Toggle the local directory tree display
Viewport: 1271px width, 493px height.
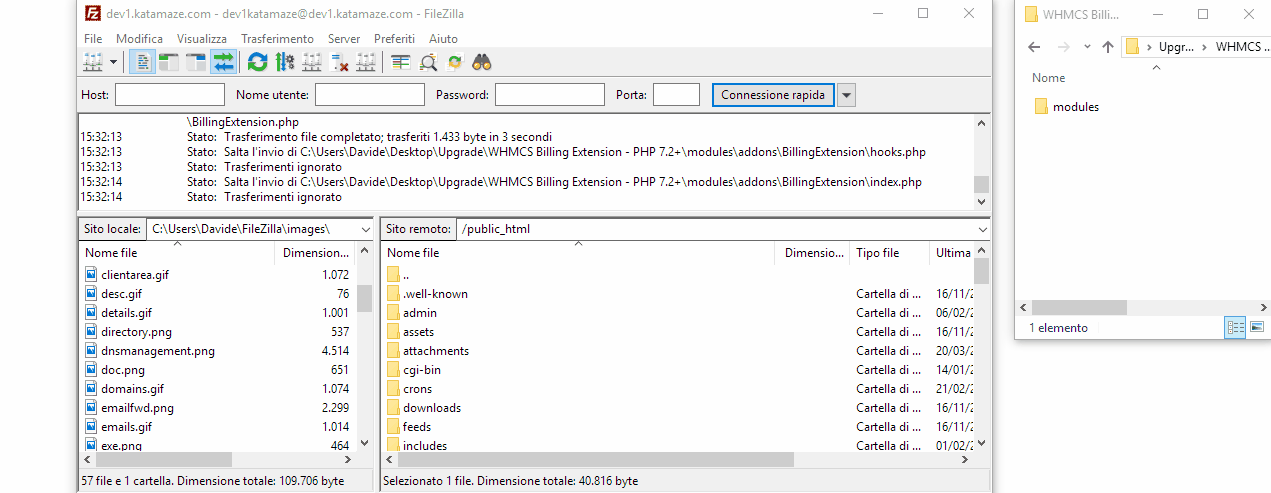168,62
